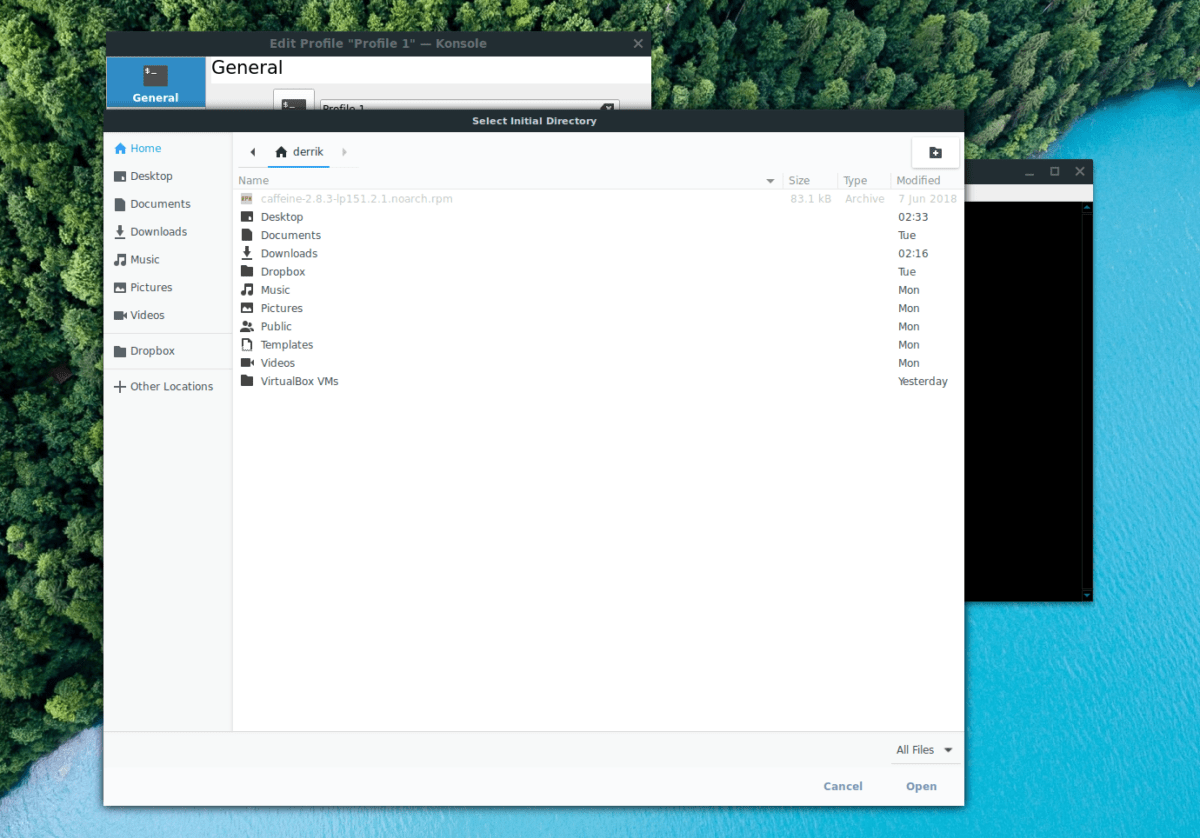Image resolution: width=1200 pixels, height=838 pixels.
Task: Click the derrik path breadcrumb
Action: pos(300,152)
